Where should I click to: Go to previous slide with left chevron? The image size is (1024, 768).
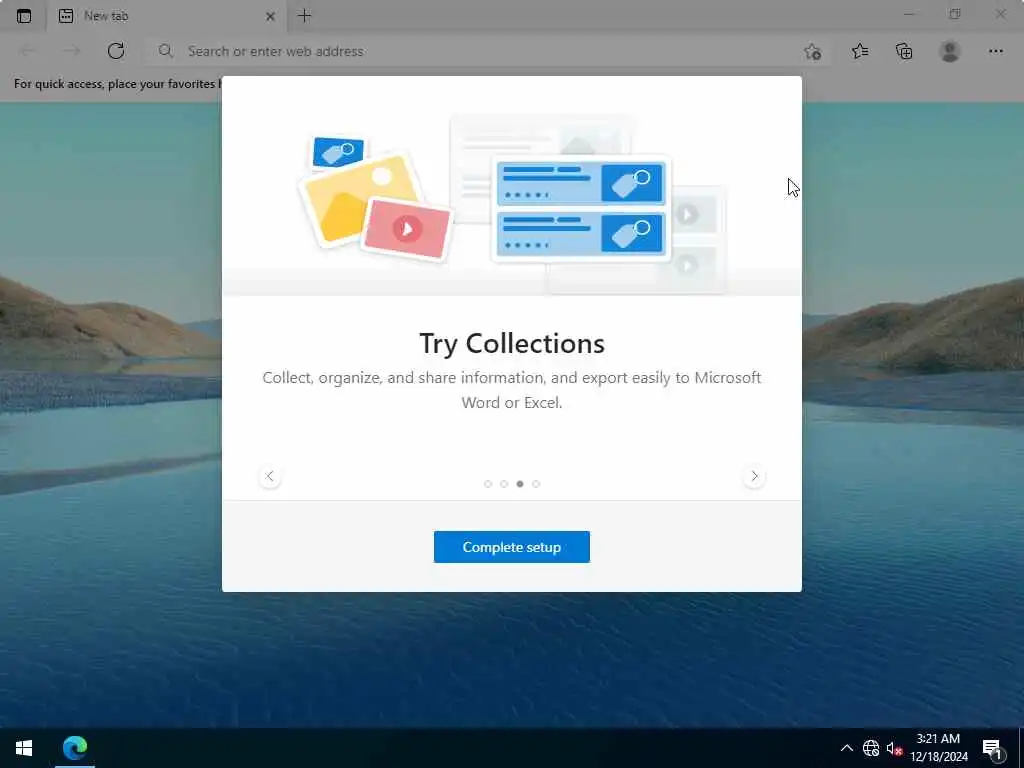(270, 476)
